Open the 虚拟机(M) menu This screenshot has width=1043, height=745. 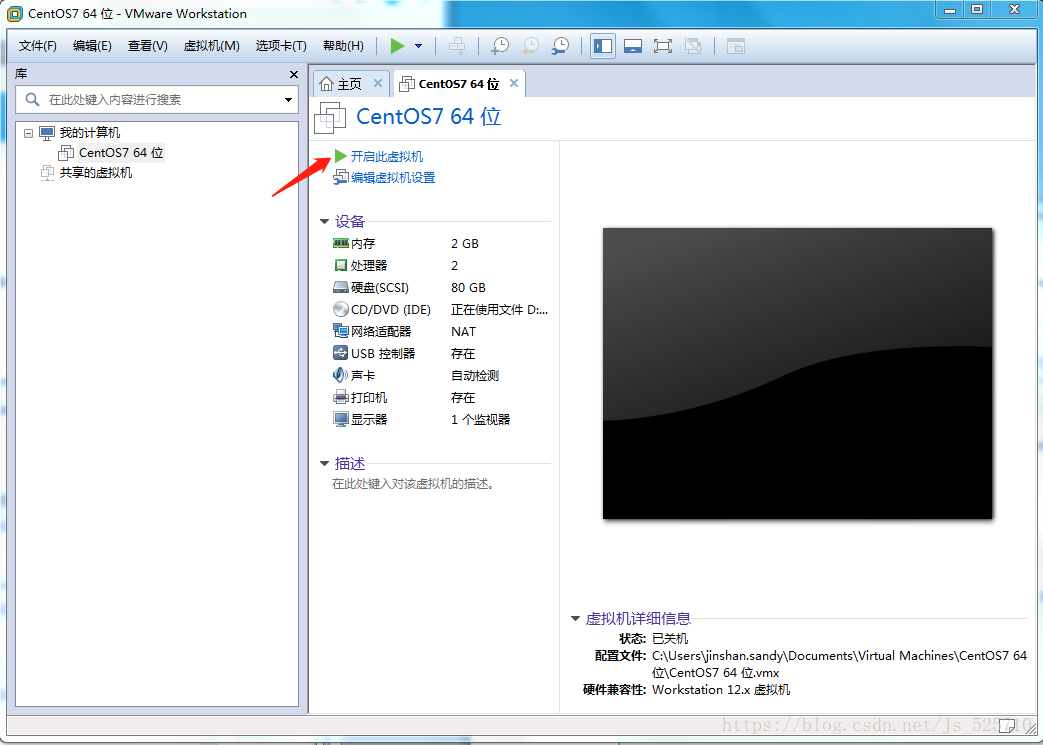click(x=212, y=46)
